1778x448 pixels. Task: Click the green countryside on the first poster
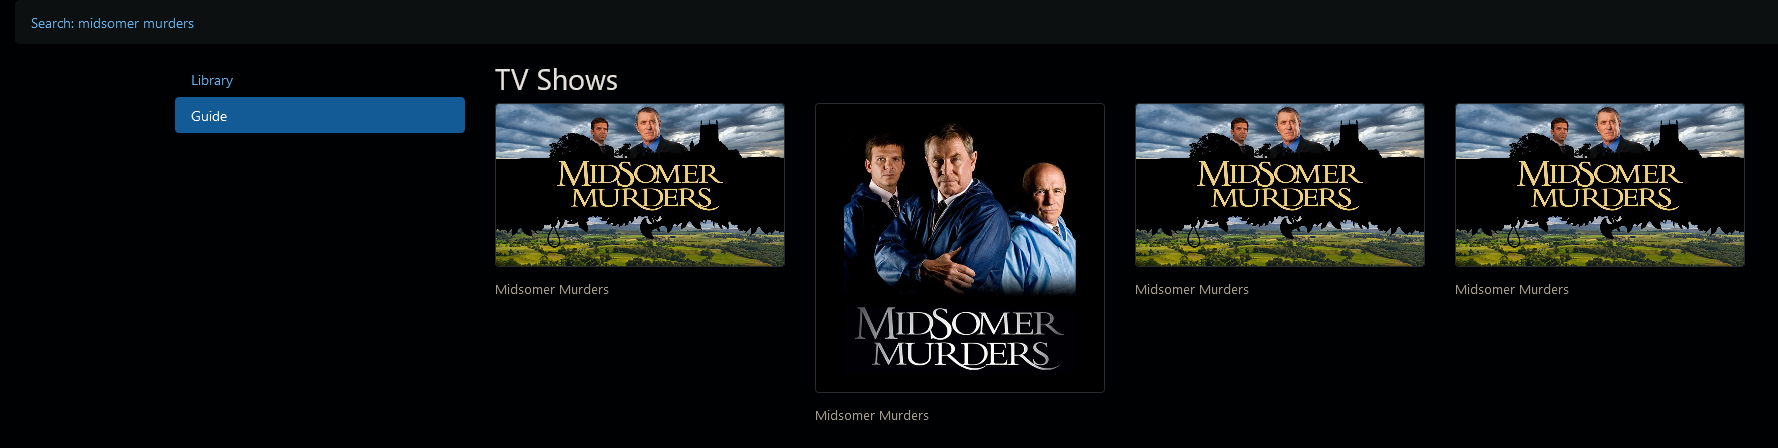tap(640, 248)
